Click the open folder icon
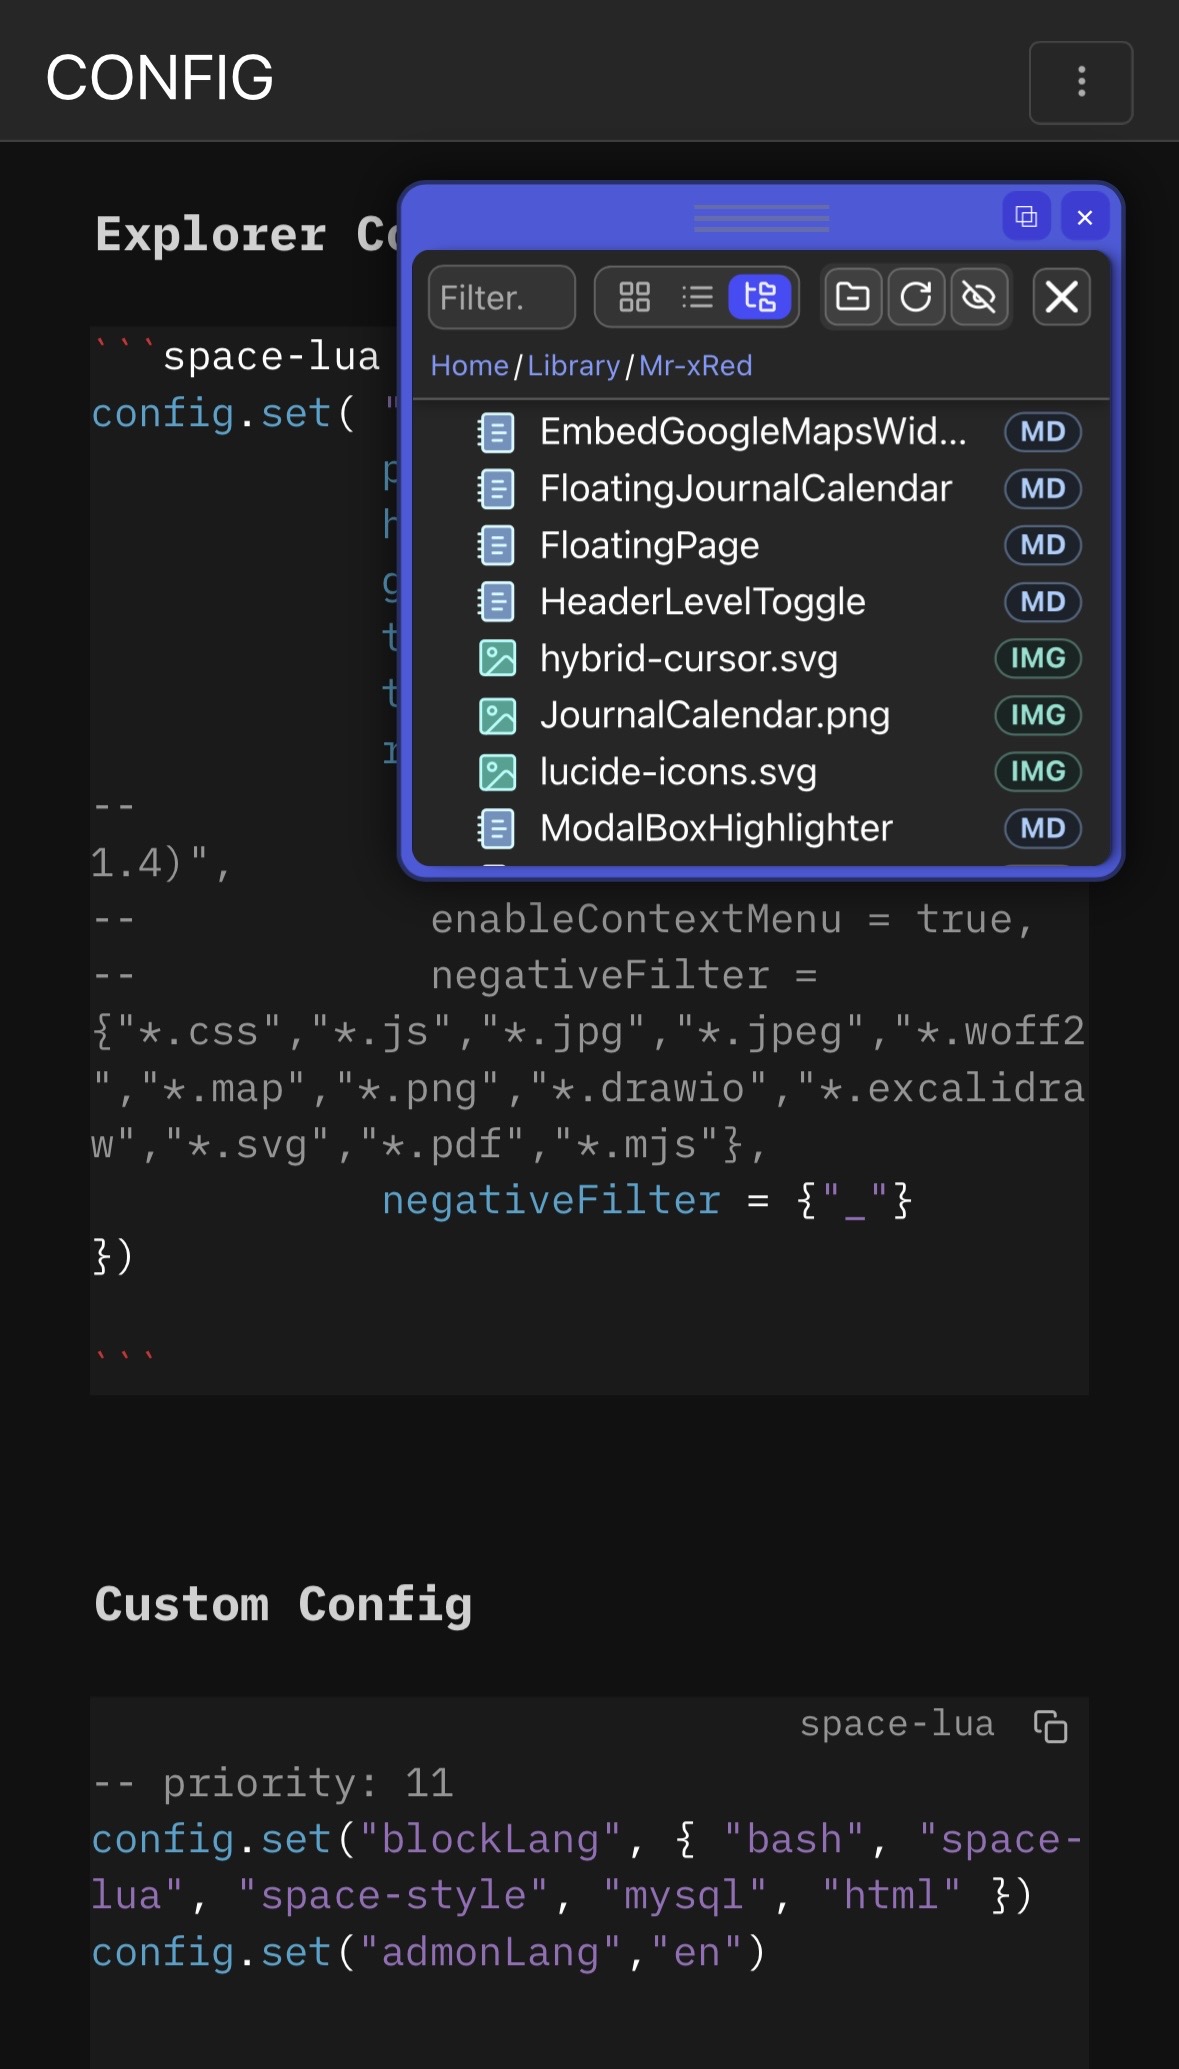1179x2069 pixels. pyautogui.click(x=852, y=297)
